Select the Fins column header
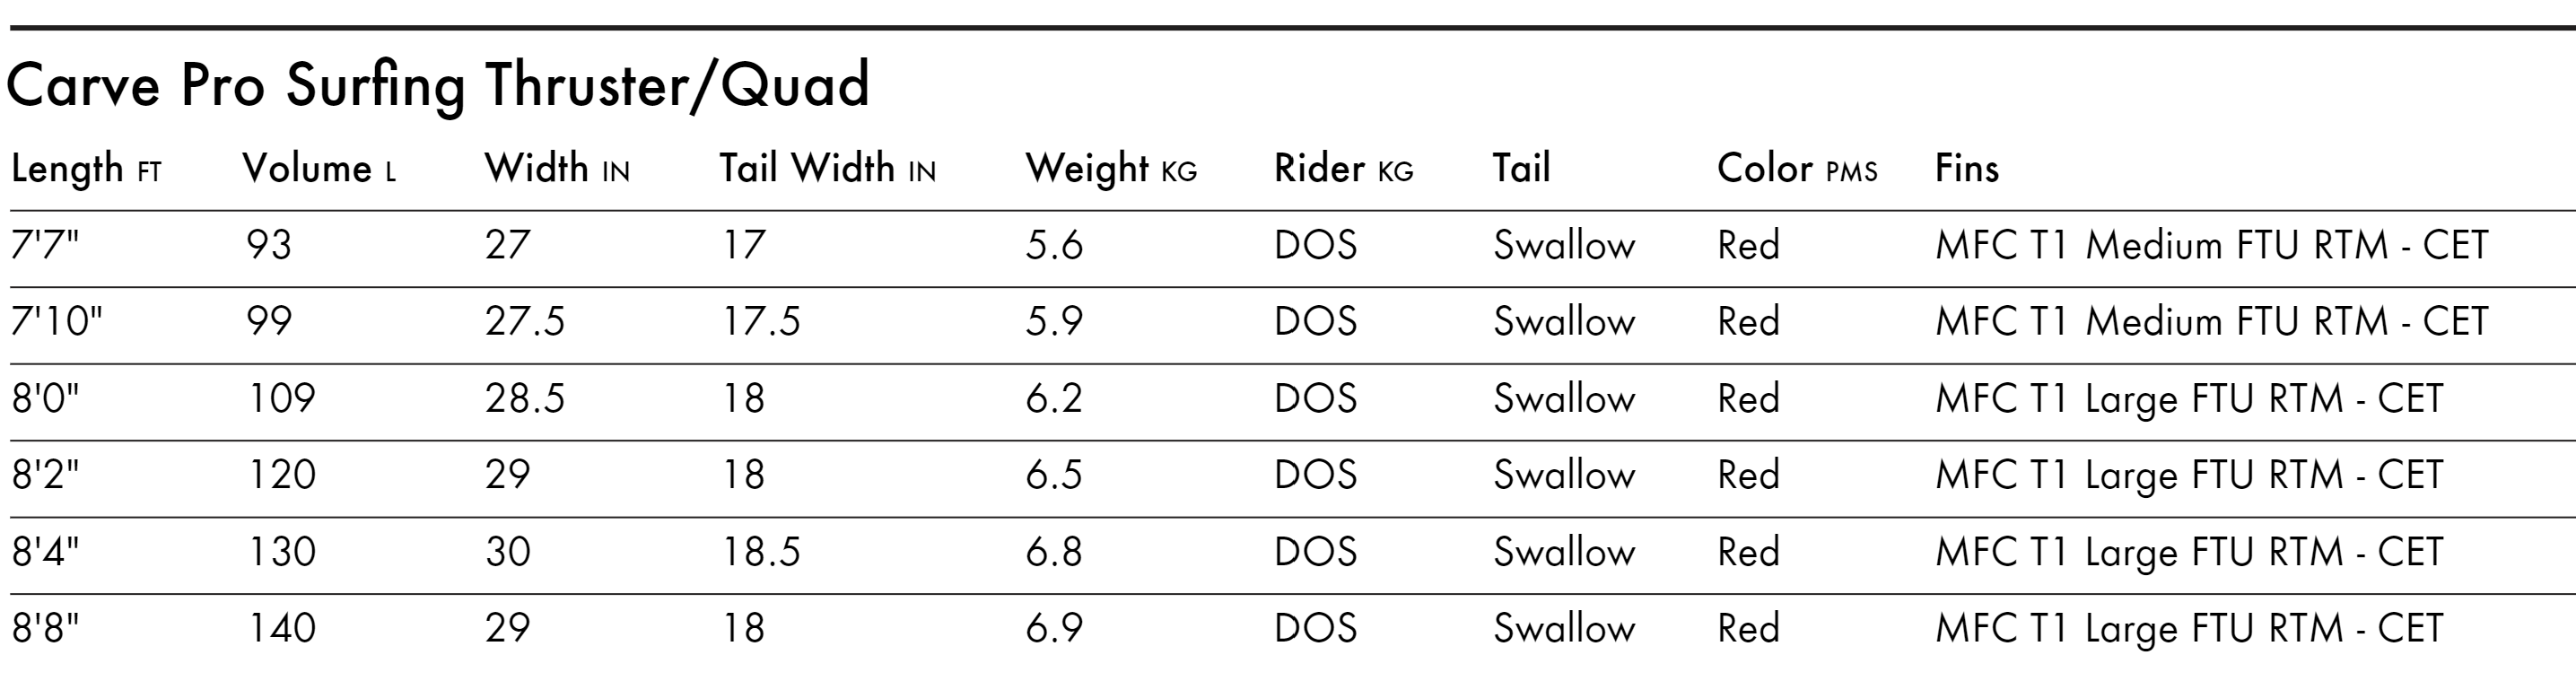The width and height of the screenshot is (2576, 681). point(1967,168)
